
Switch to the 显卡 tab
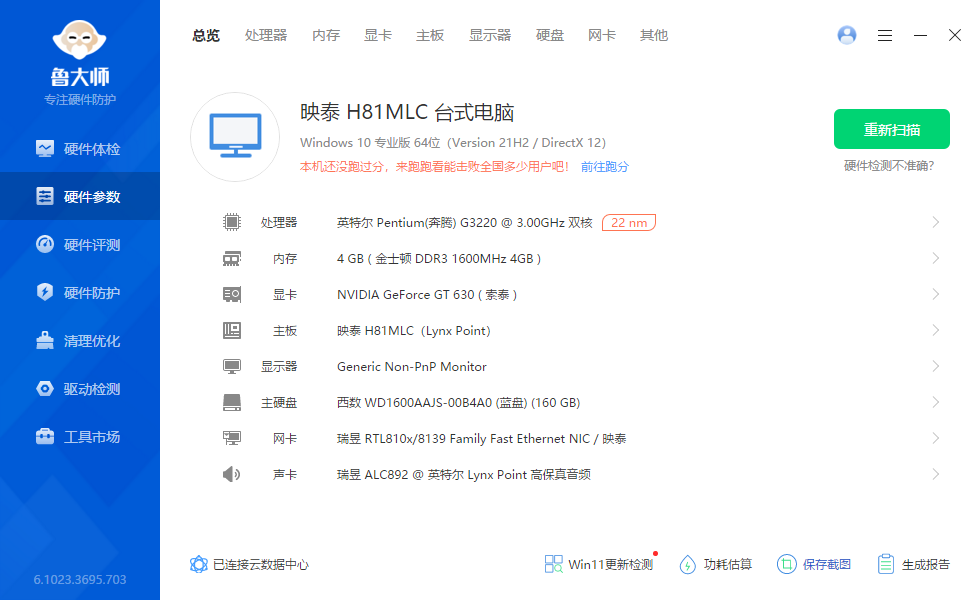click(x=378, y=36)
